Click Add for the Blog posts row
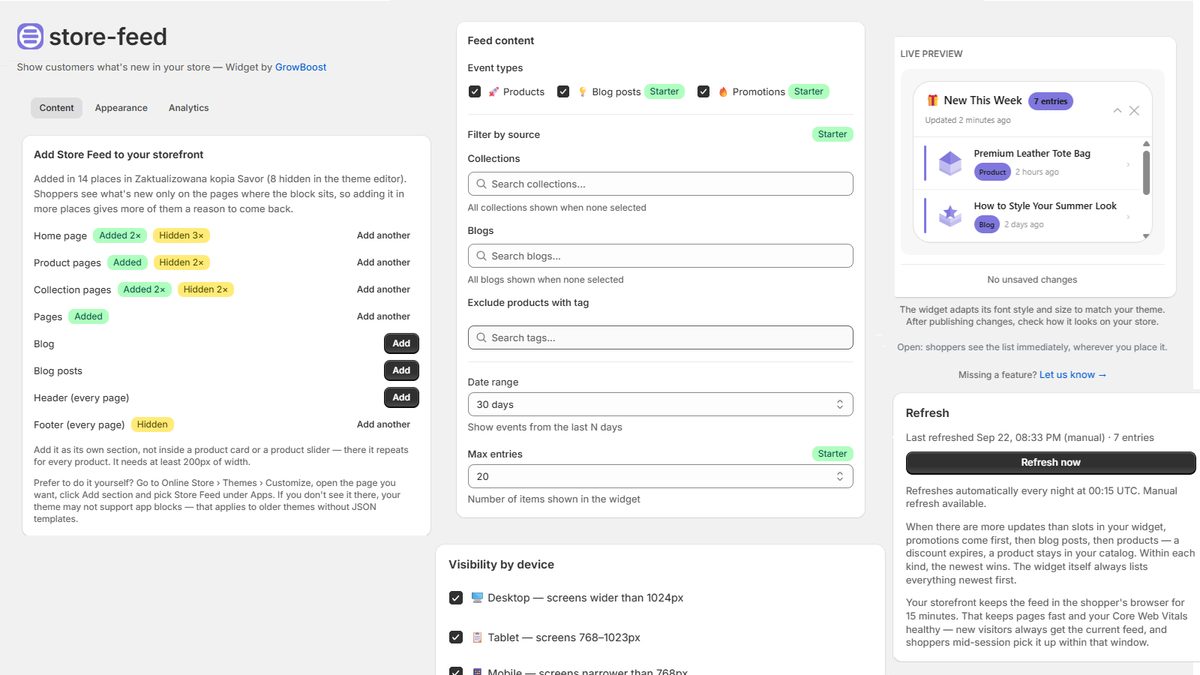 tap(401, 370)
